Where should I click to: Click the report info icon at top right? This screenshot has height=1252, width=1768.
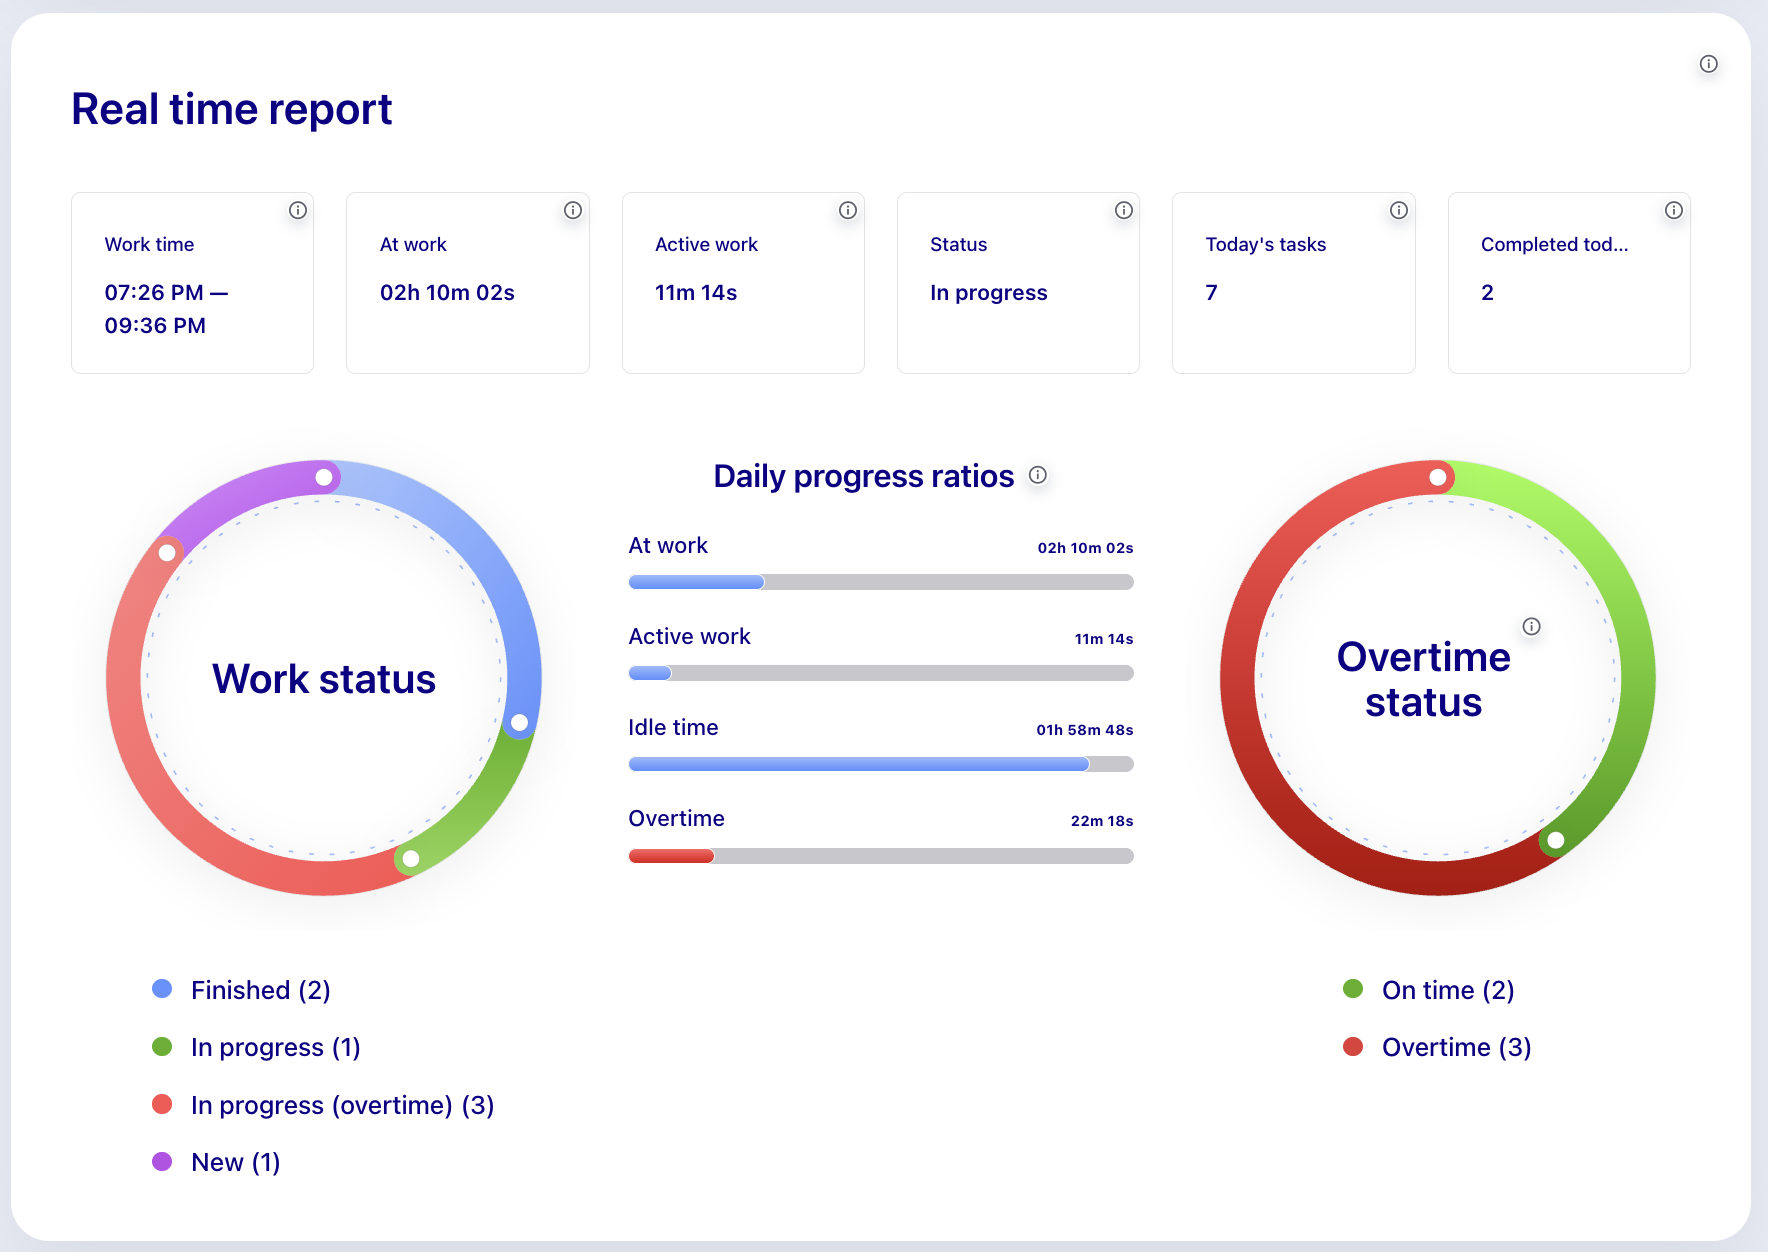click(x=1709, y=64)
